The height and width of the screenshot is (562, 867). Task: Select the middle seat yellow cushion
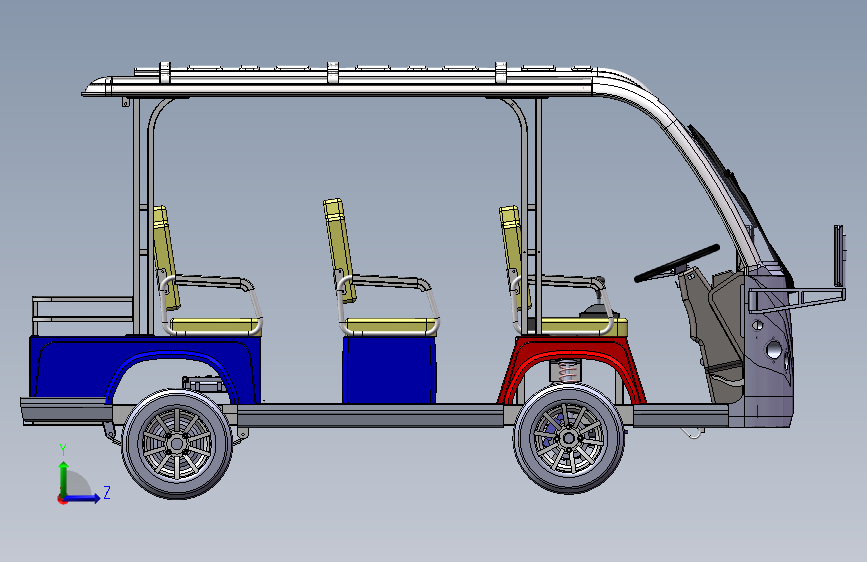coord(390,326)
